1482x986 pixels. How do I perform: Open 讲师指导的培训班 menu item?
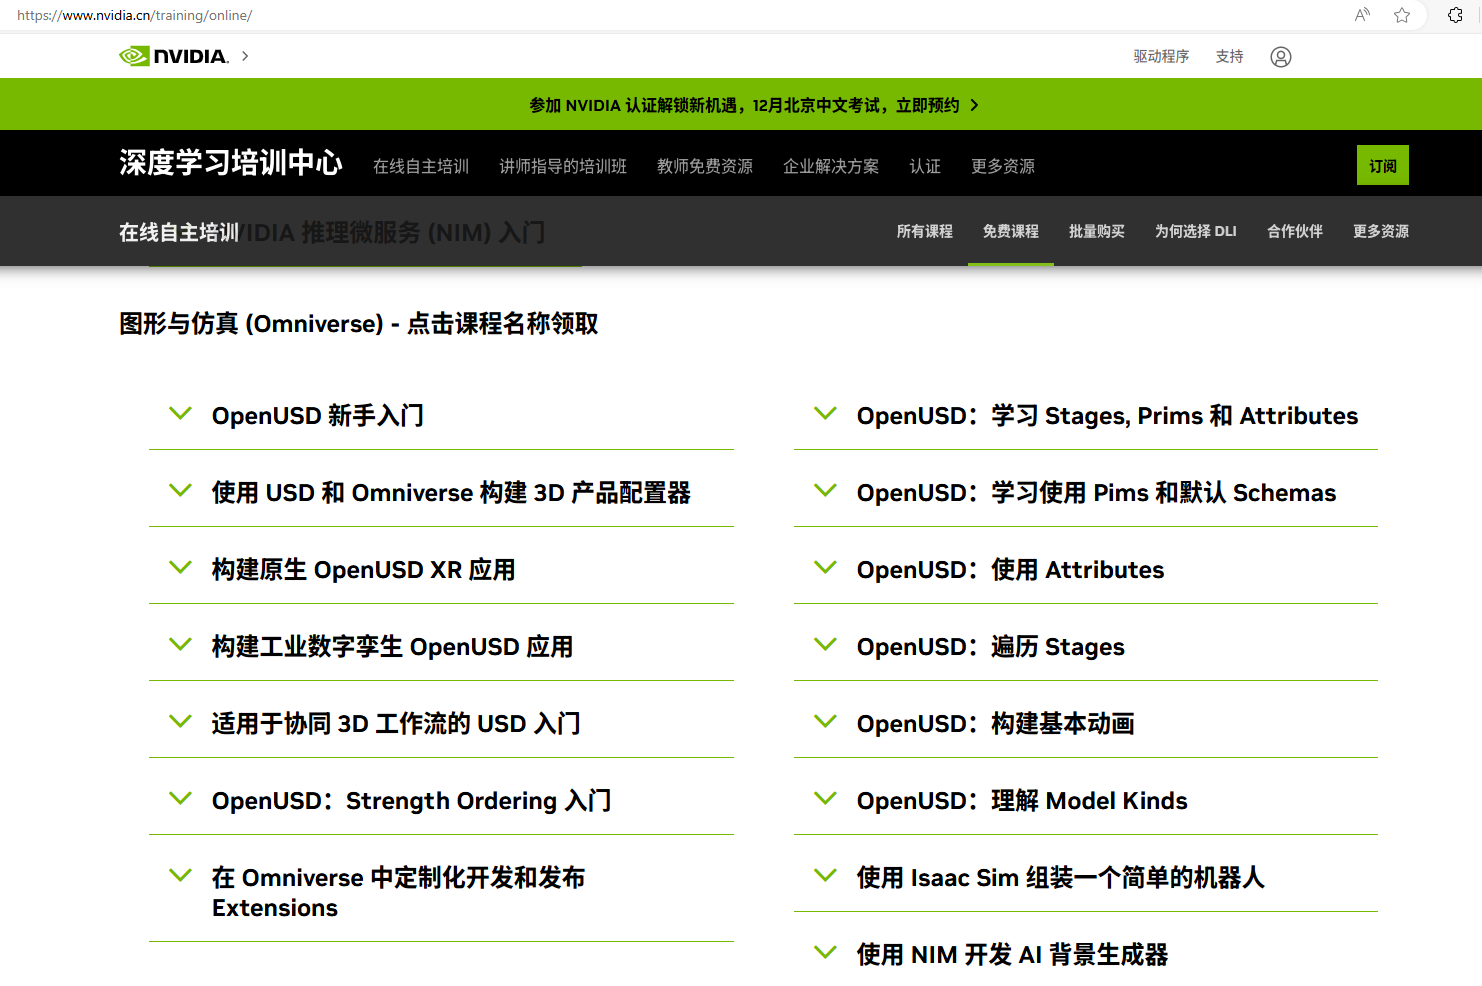(x=563, y=166)
